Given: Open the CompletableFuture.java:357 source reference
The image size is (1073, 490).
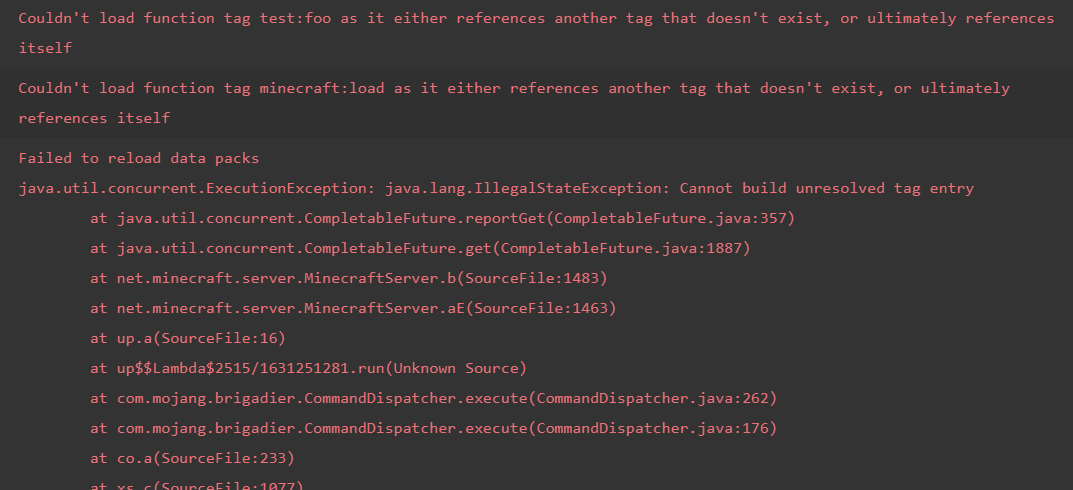Looking at the screenshot, I should click(x=684, y=218).
